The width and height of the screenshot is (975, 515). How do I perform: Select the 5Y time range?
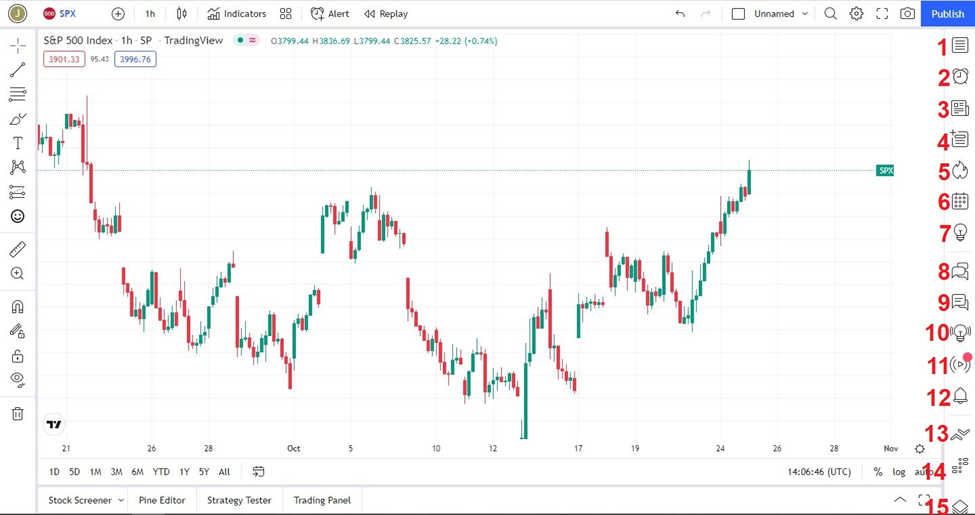[204, 472]
